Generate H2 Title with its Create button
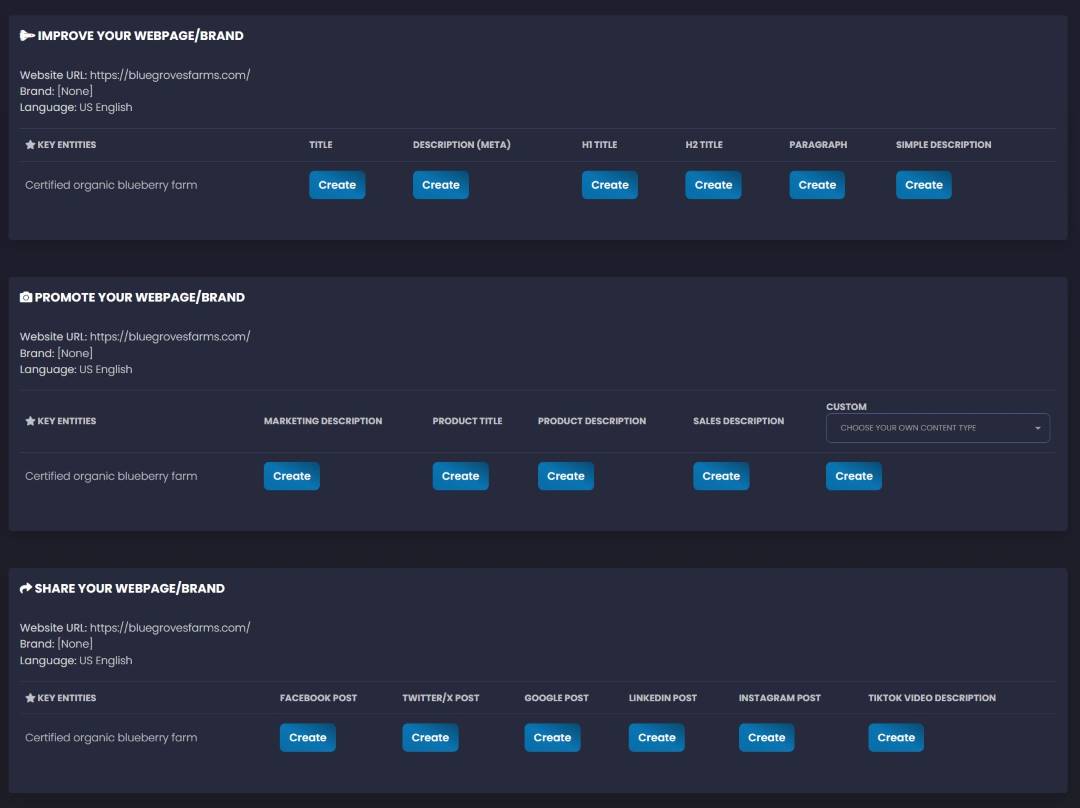Viewport: 1080px width, 808px height. tap(713, 185)
